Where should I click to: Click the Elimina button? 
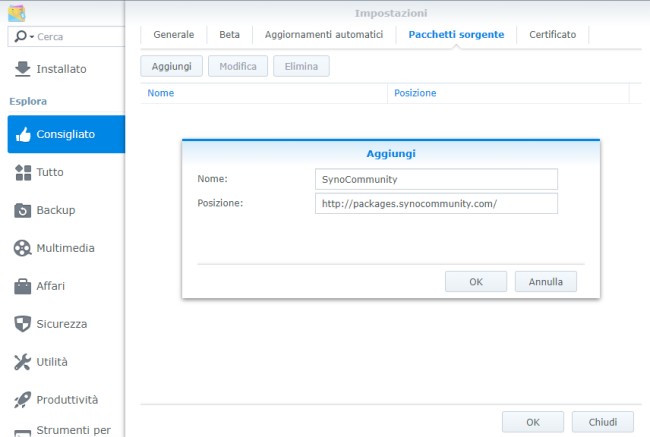301,66
